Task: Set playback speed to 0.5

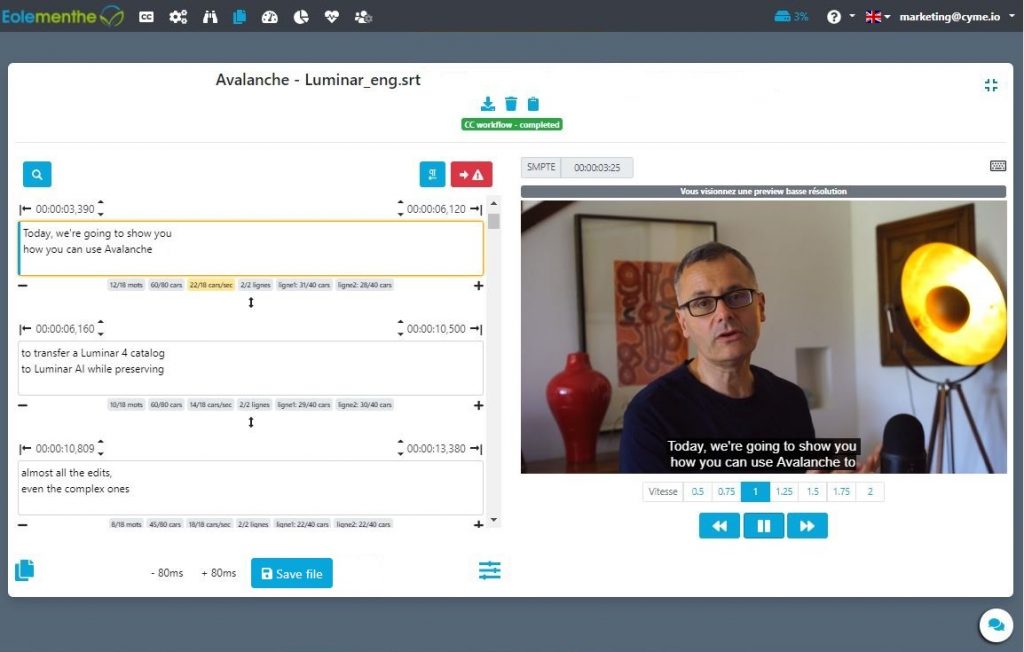Action: click(697, 491)
